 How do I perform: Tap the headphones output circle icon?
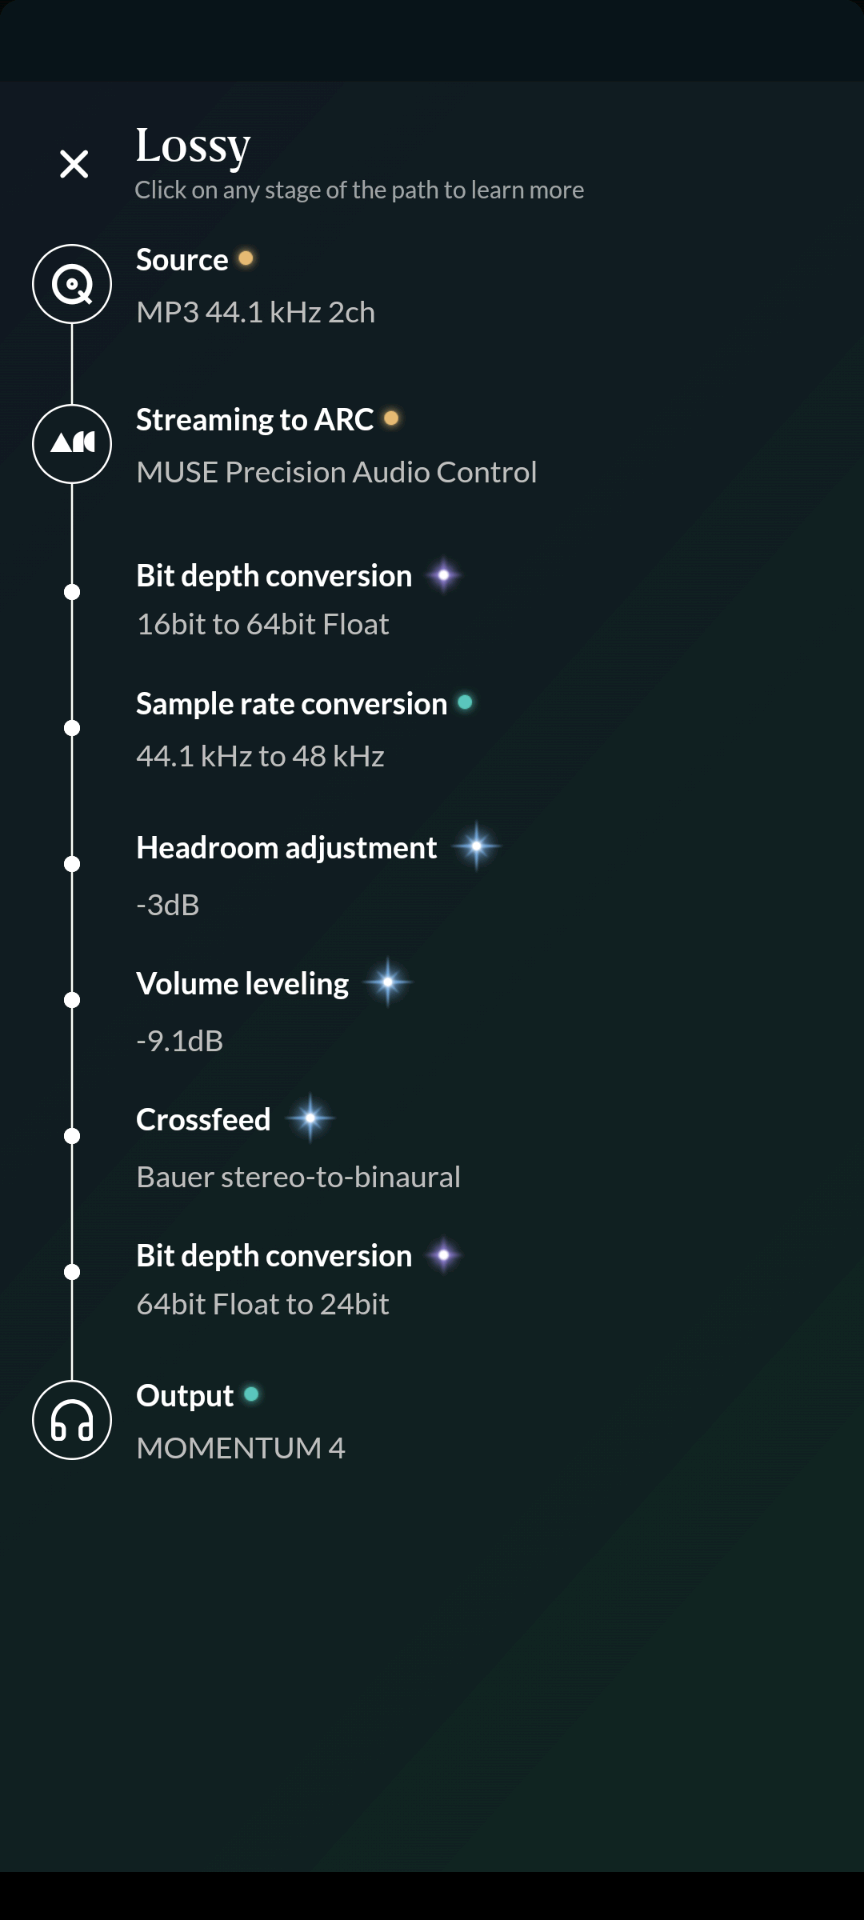(x=72, y=1420)
